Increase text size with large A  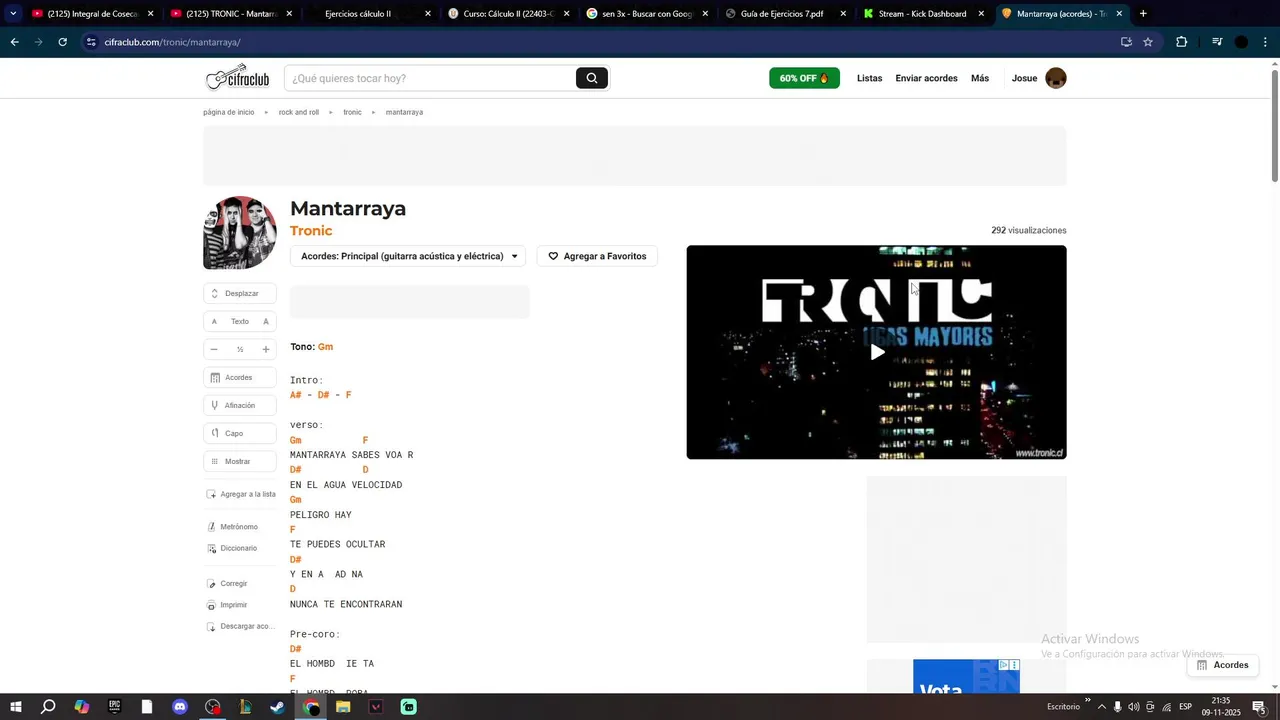pyautogui.click(x=266, y=321)
